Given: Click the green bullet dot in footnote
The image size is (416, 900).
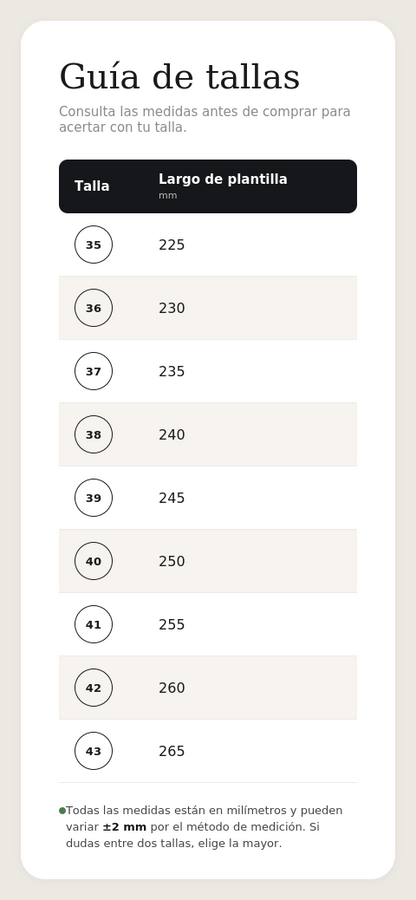Looking at the screenshot, I should tap(63, 810).
